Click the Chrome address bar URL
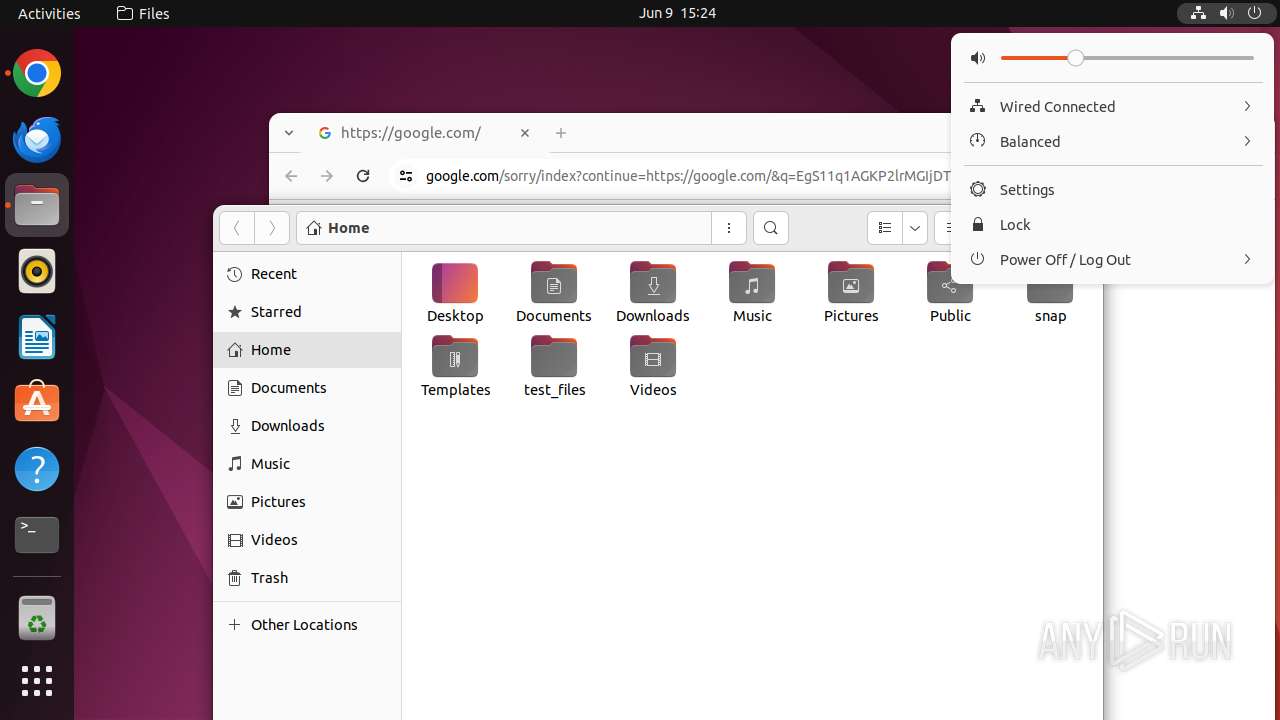Image resolution: width=1280 pixels, height=720 pixels. [x=688, y=176]
